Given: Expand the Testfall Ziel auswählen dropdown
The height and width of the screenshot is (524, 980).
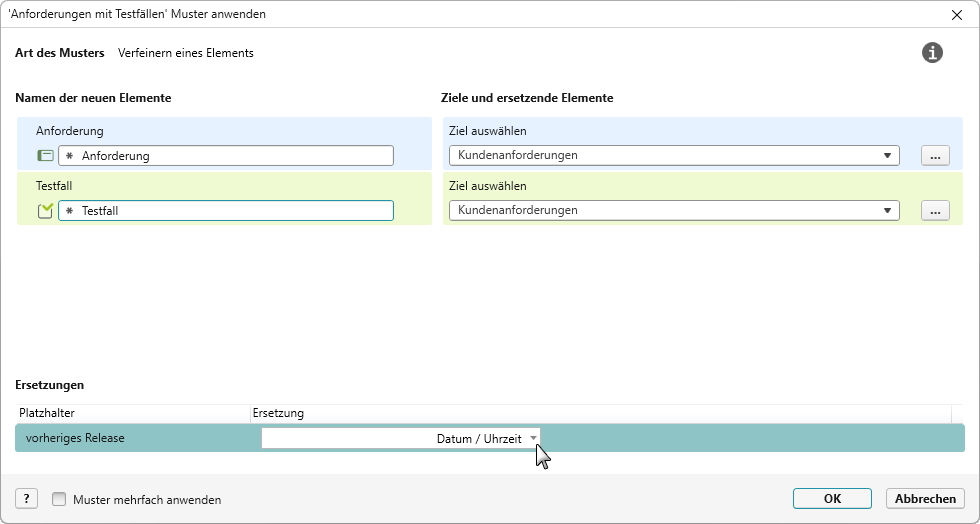Looking at the screenshot, I should point(886,211).
